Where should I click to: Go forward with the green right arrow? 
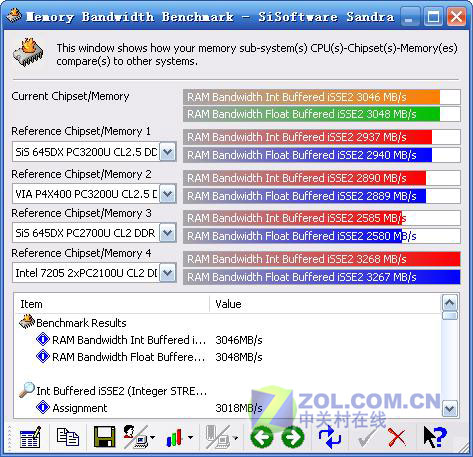coord(293,437)
